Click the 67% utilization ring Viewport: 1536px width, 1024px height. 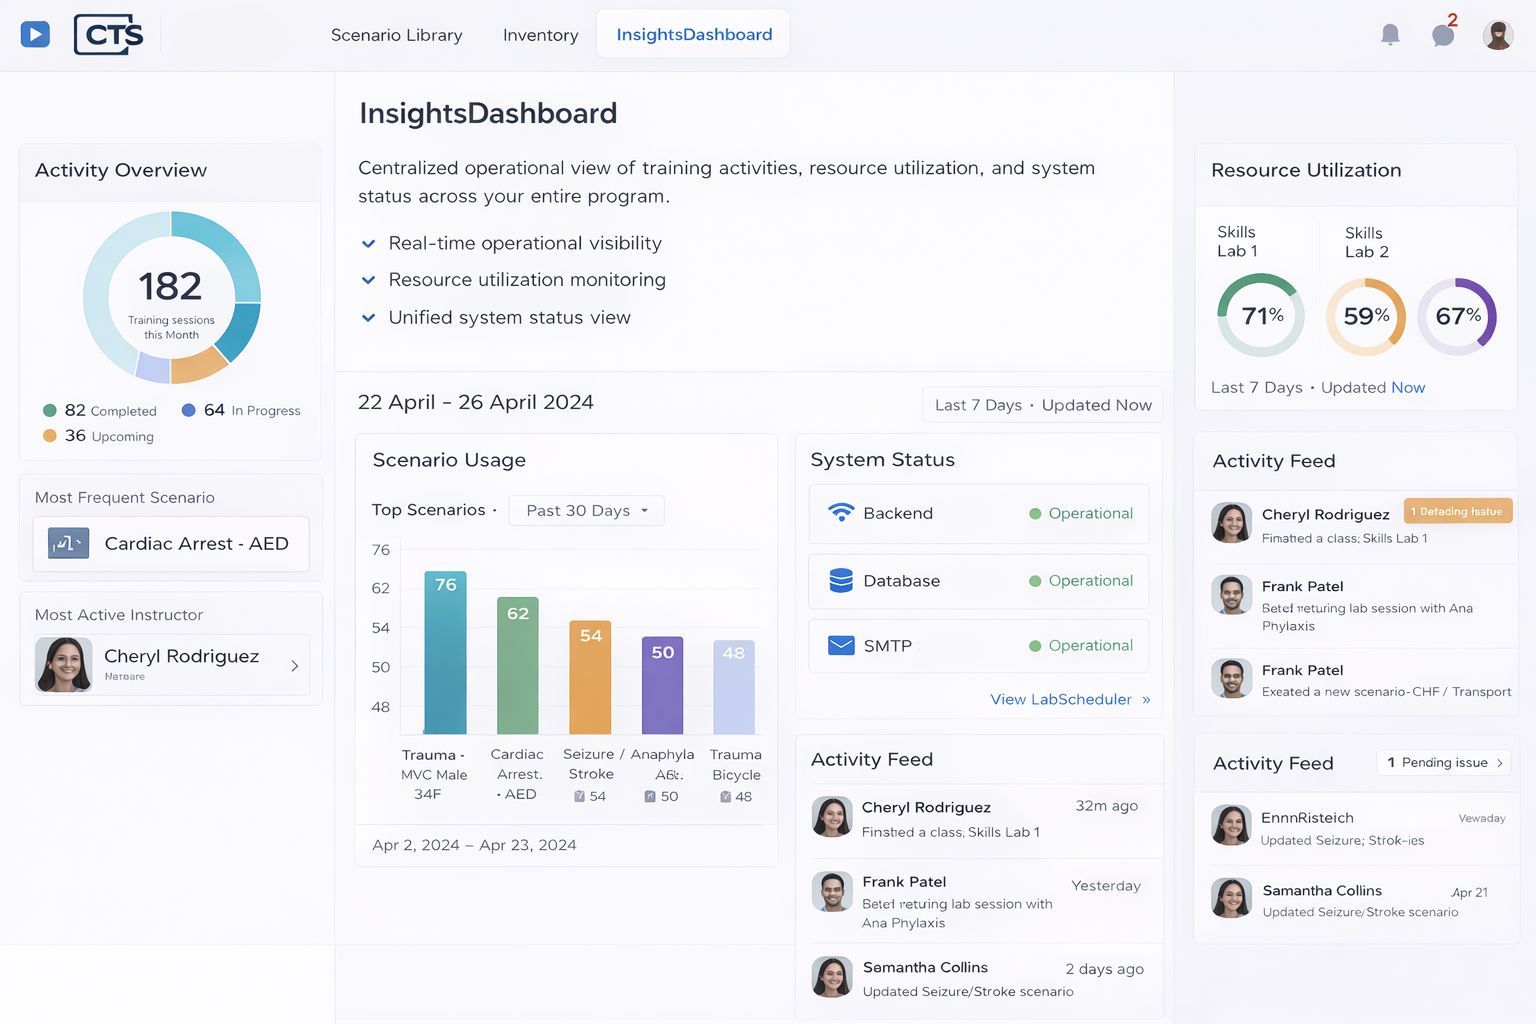1457,317
